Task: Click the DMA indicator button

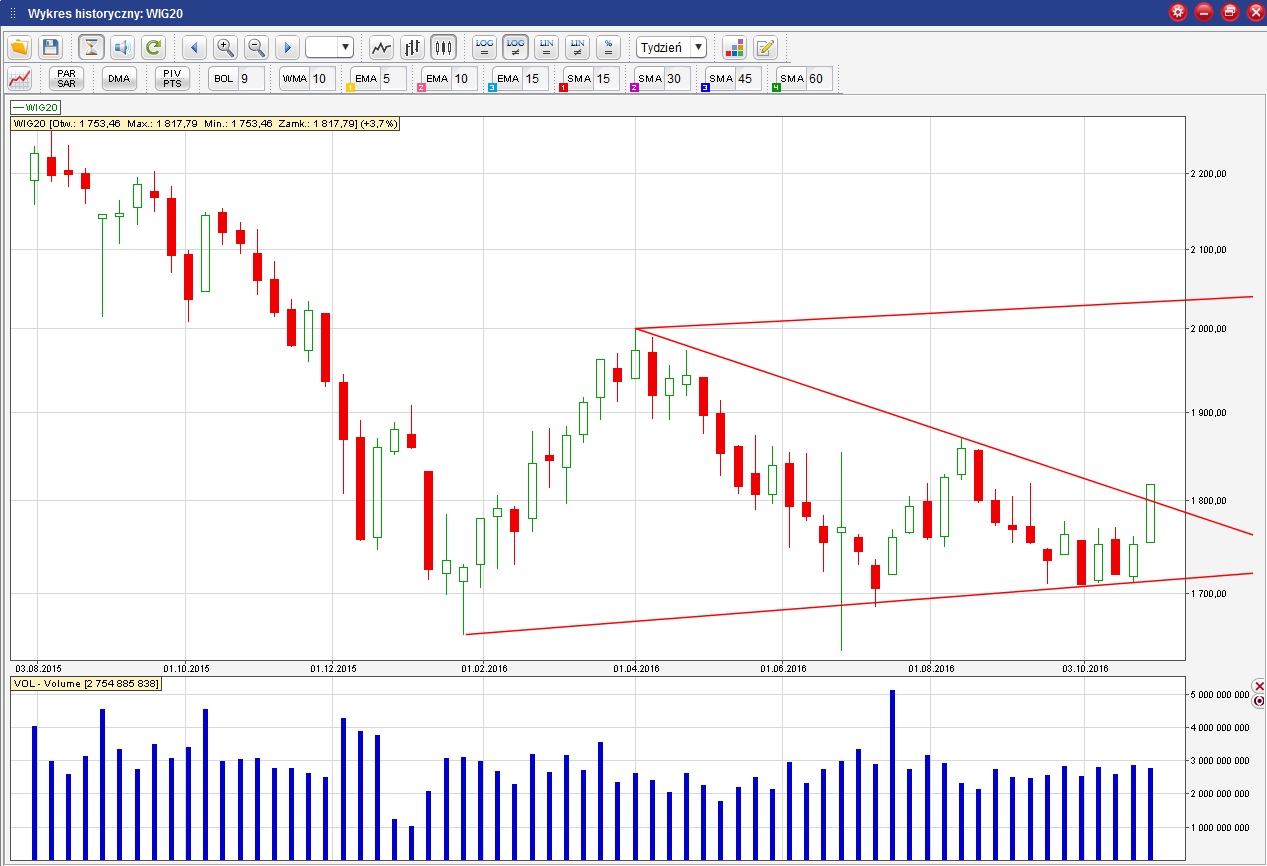Action: pos(119,78)
